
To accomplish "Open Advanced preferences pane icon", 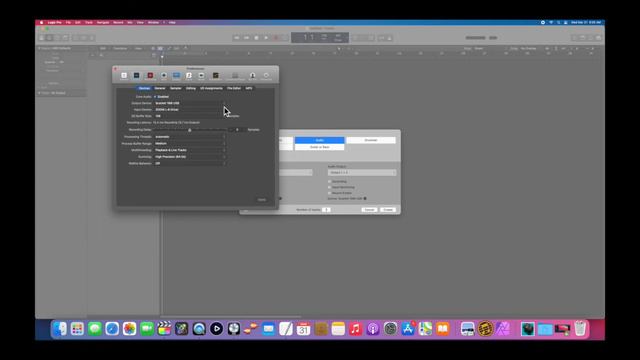I will (266, 76).
